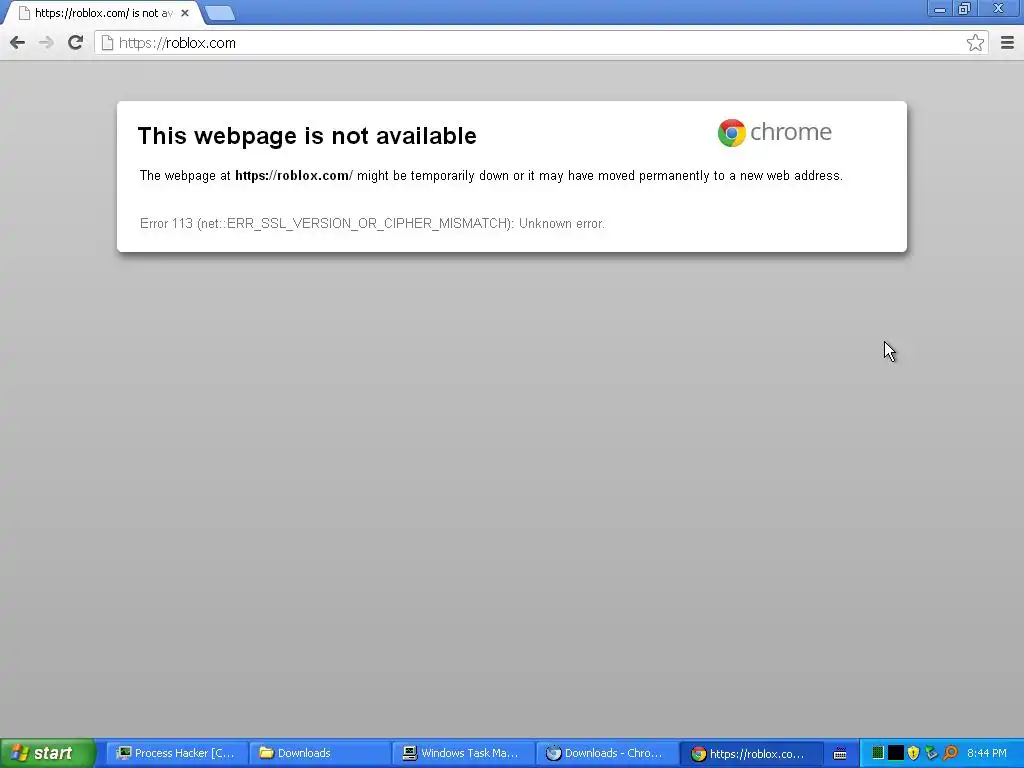
Task: Open the yellow security shield tray icon
Action: click(x=914, y=753)
